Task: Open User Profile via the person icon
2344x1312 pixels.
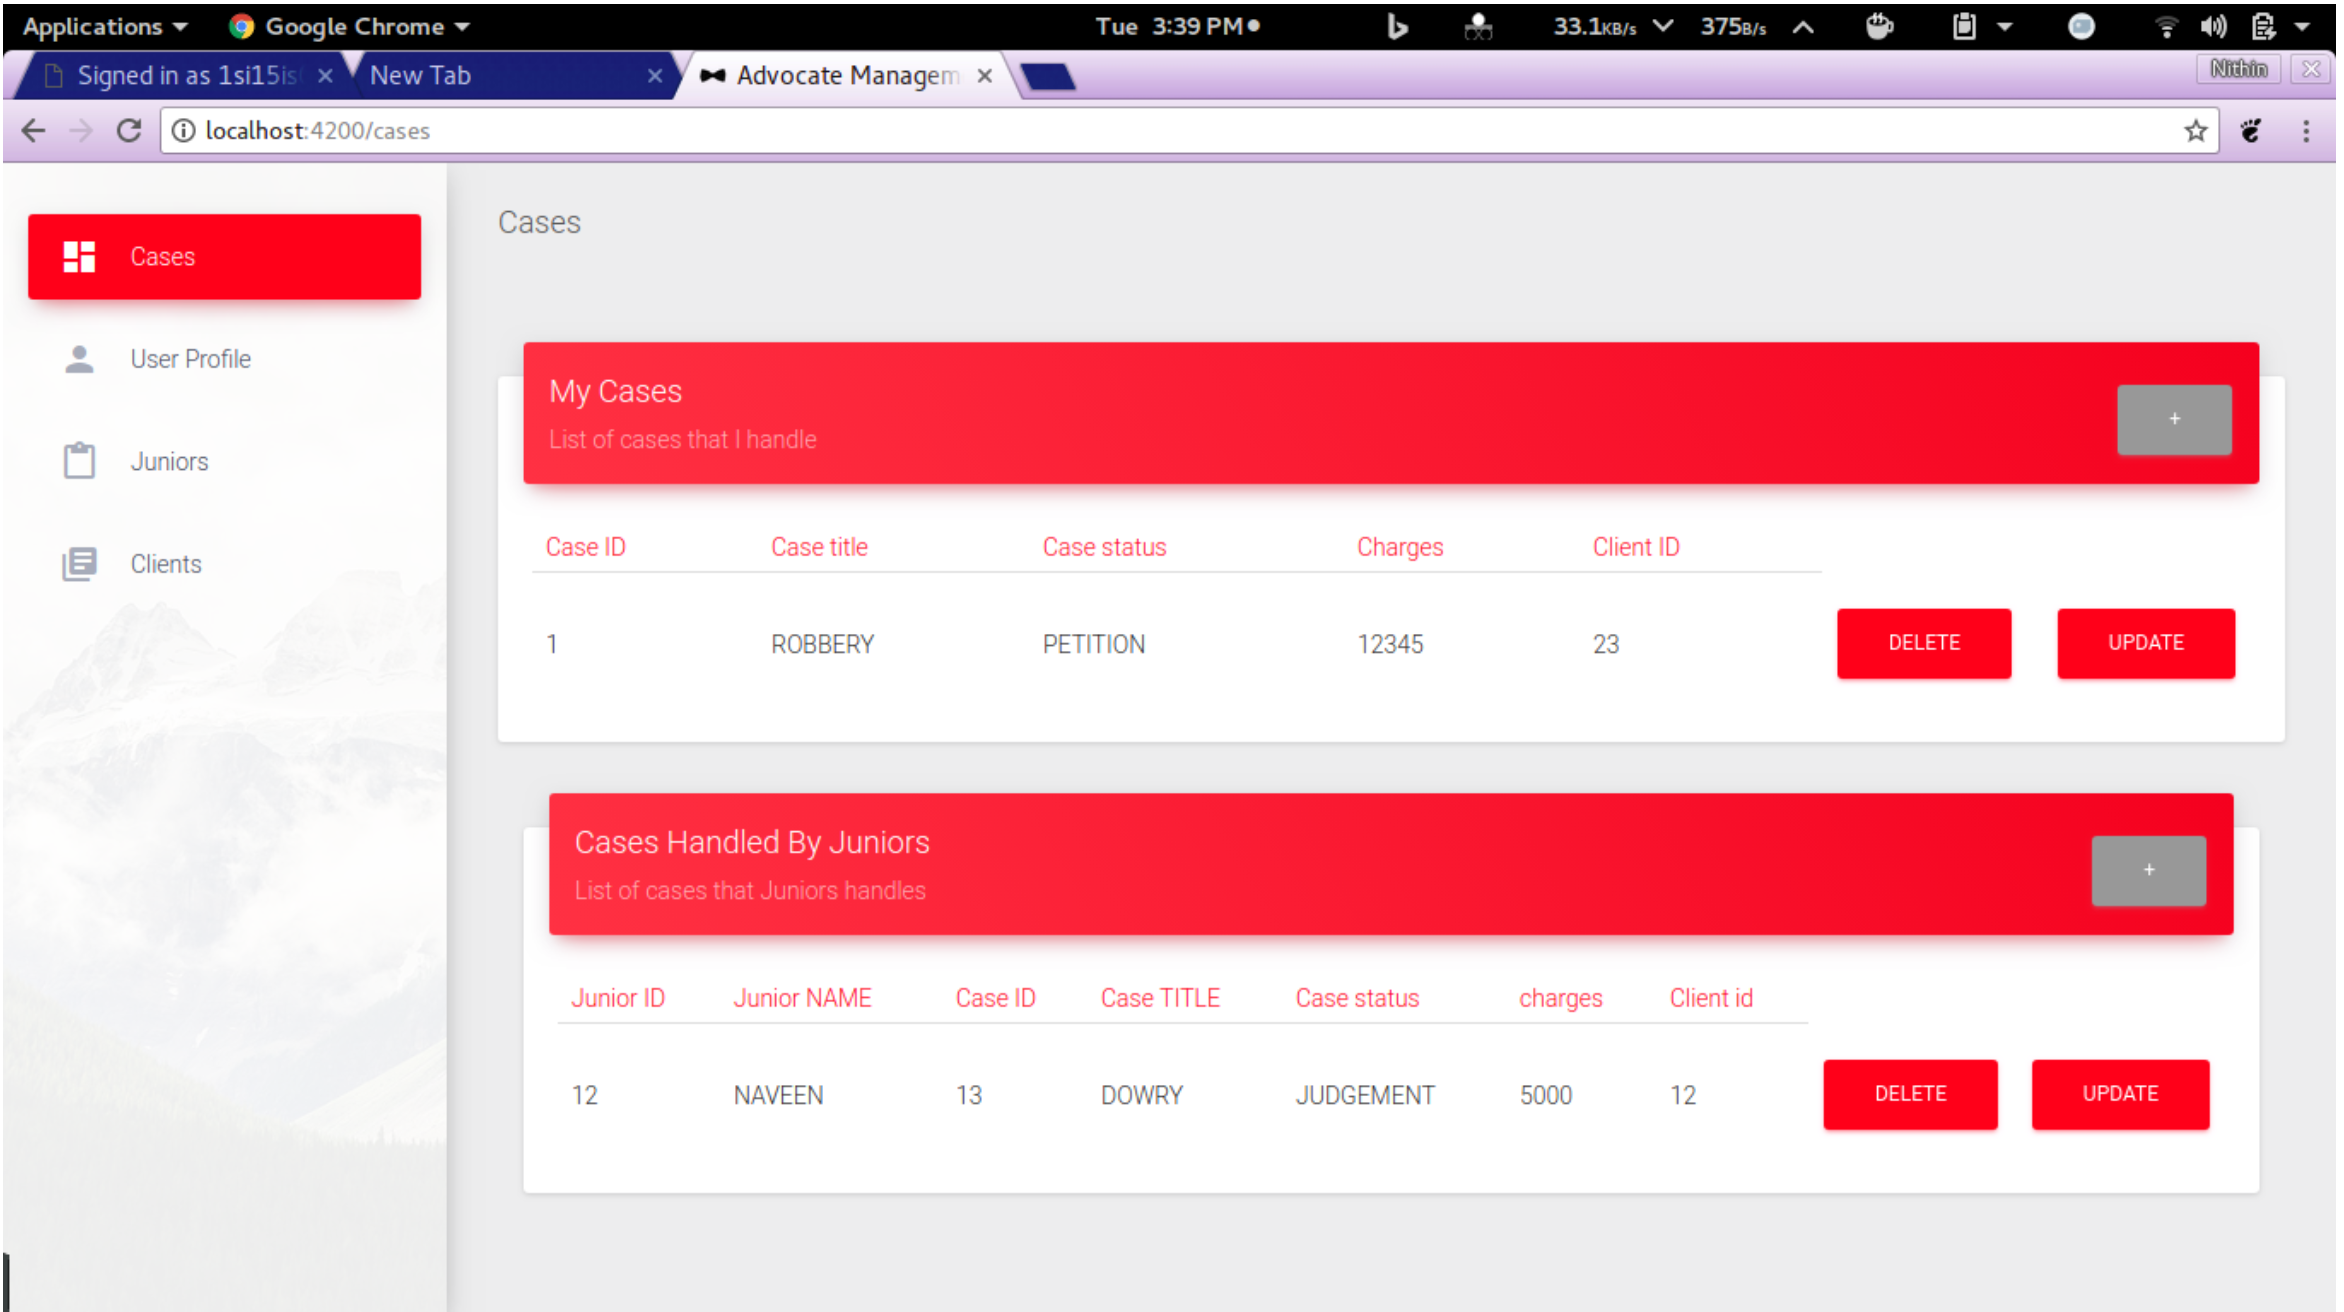Action: tap(79, 358)
